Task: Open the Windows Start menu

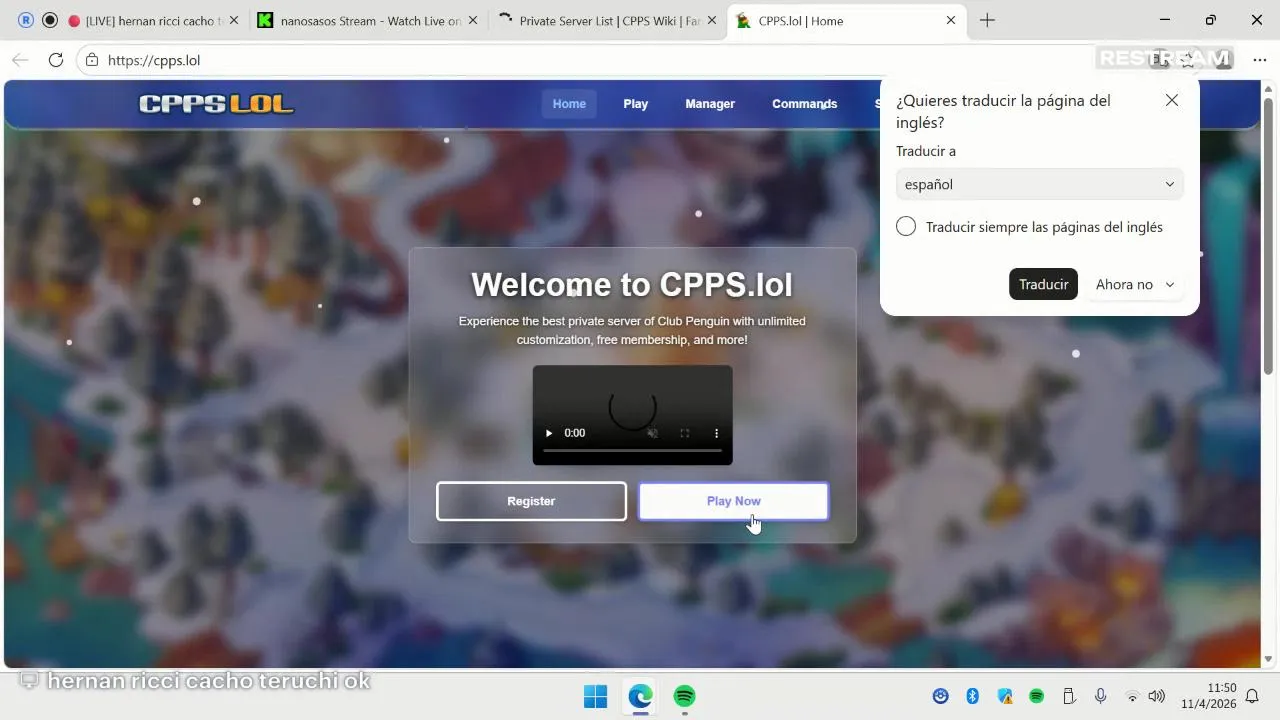Action: pyautogui.click(x=595, y=696)
